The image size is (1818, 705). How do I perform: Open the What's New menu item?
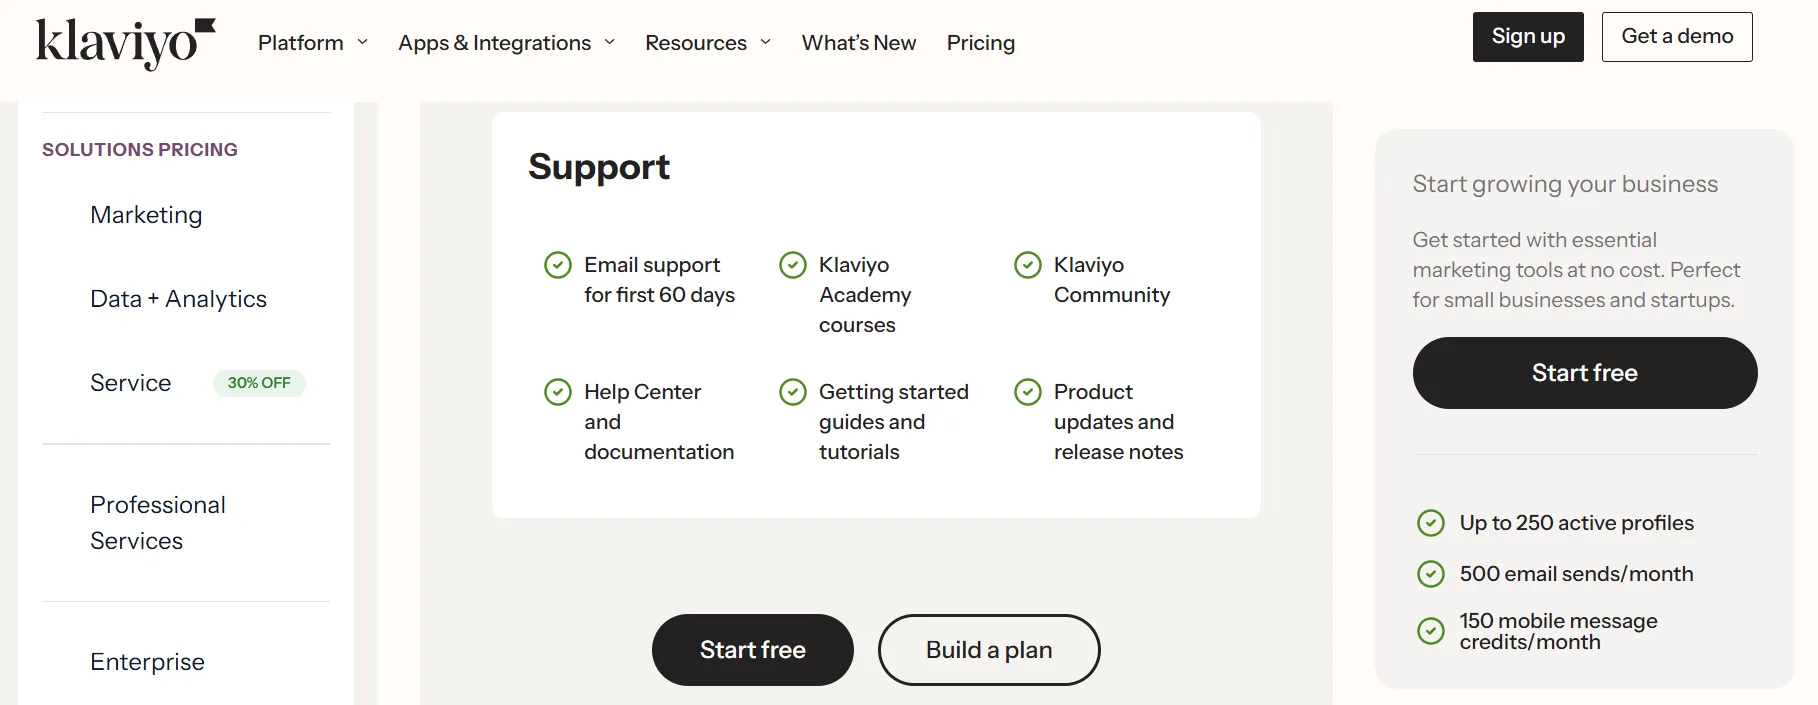[x=858, y=42]
